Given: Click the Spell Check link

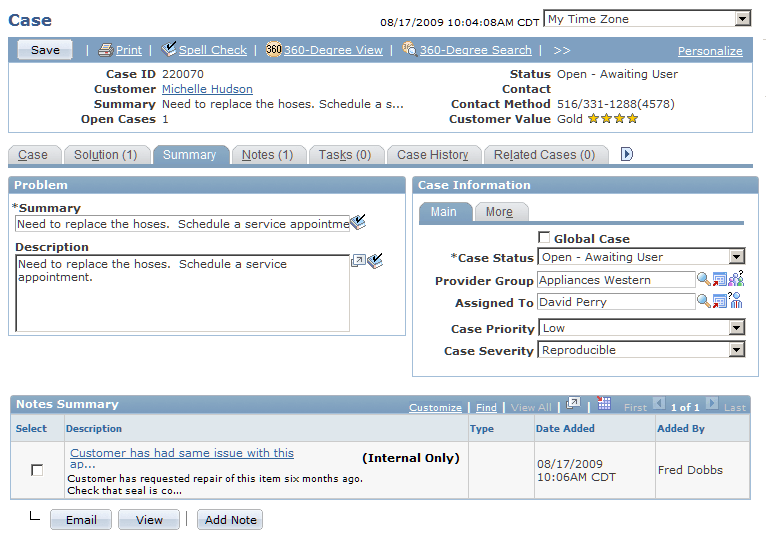Looking at the screenshot, I should (x=213, y=50).
